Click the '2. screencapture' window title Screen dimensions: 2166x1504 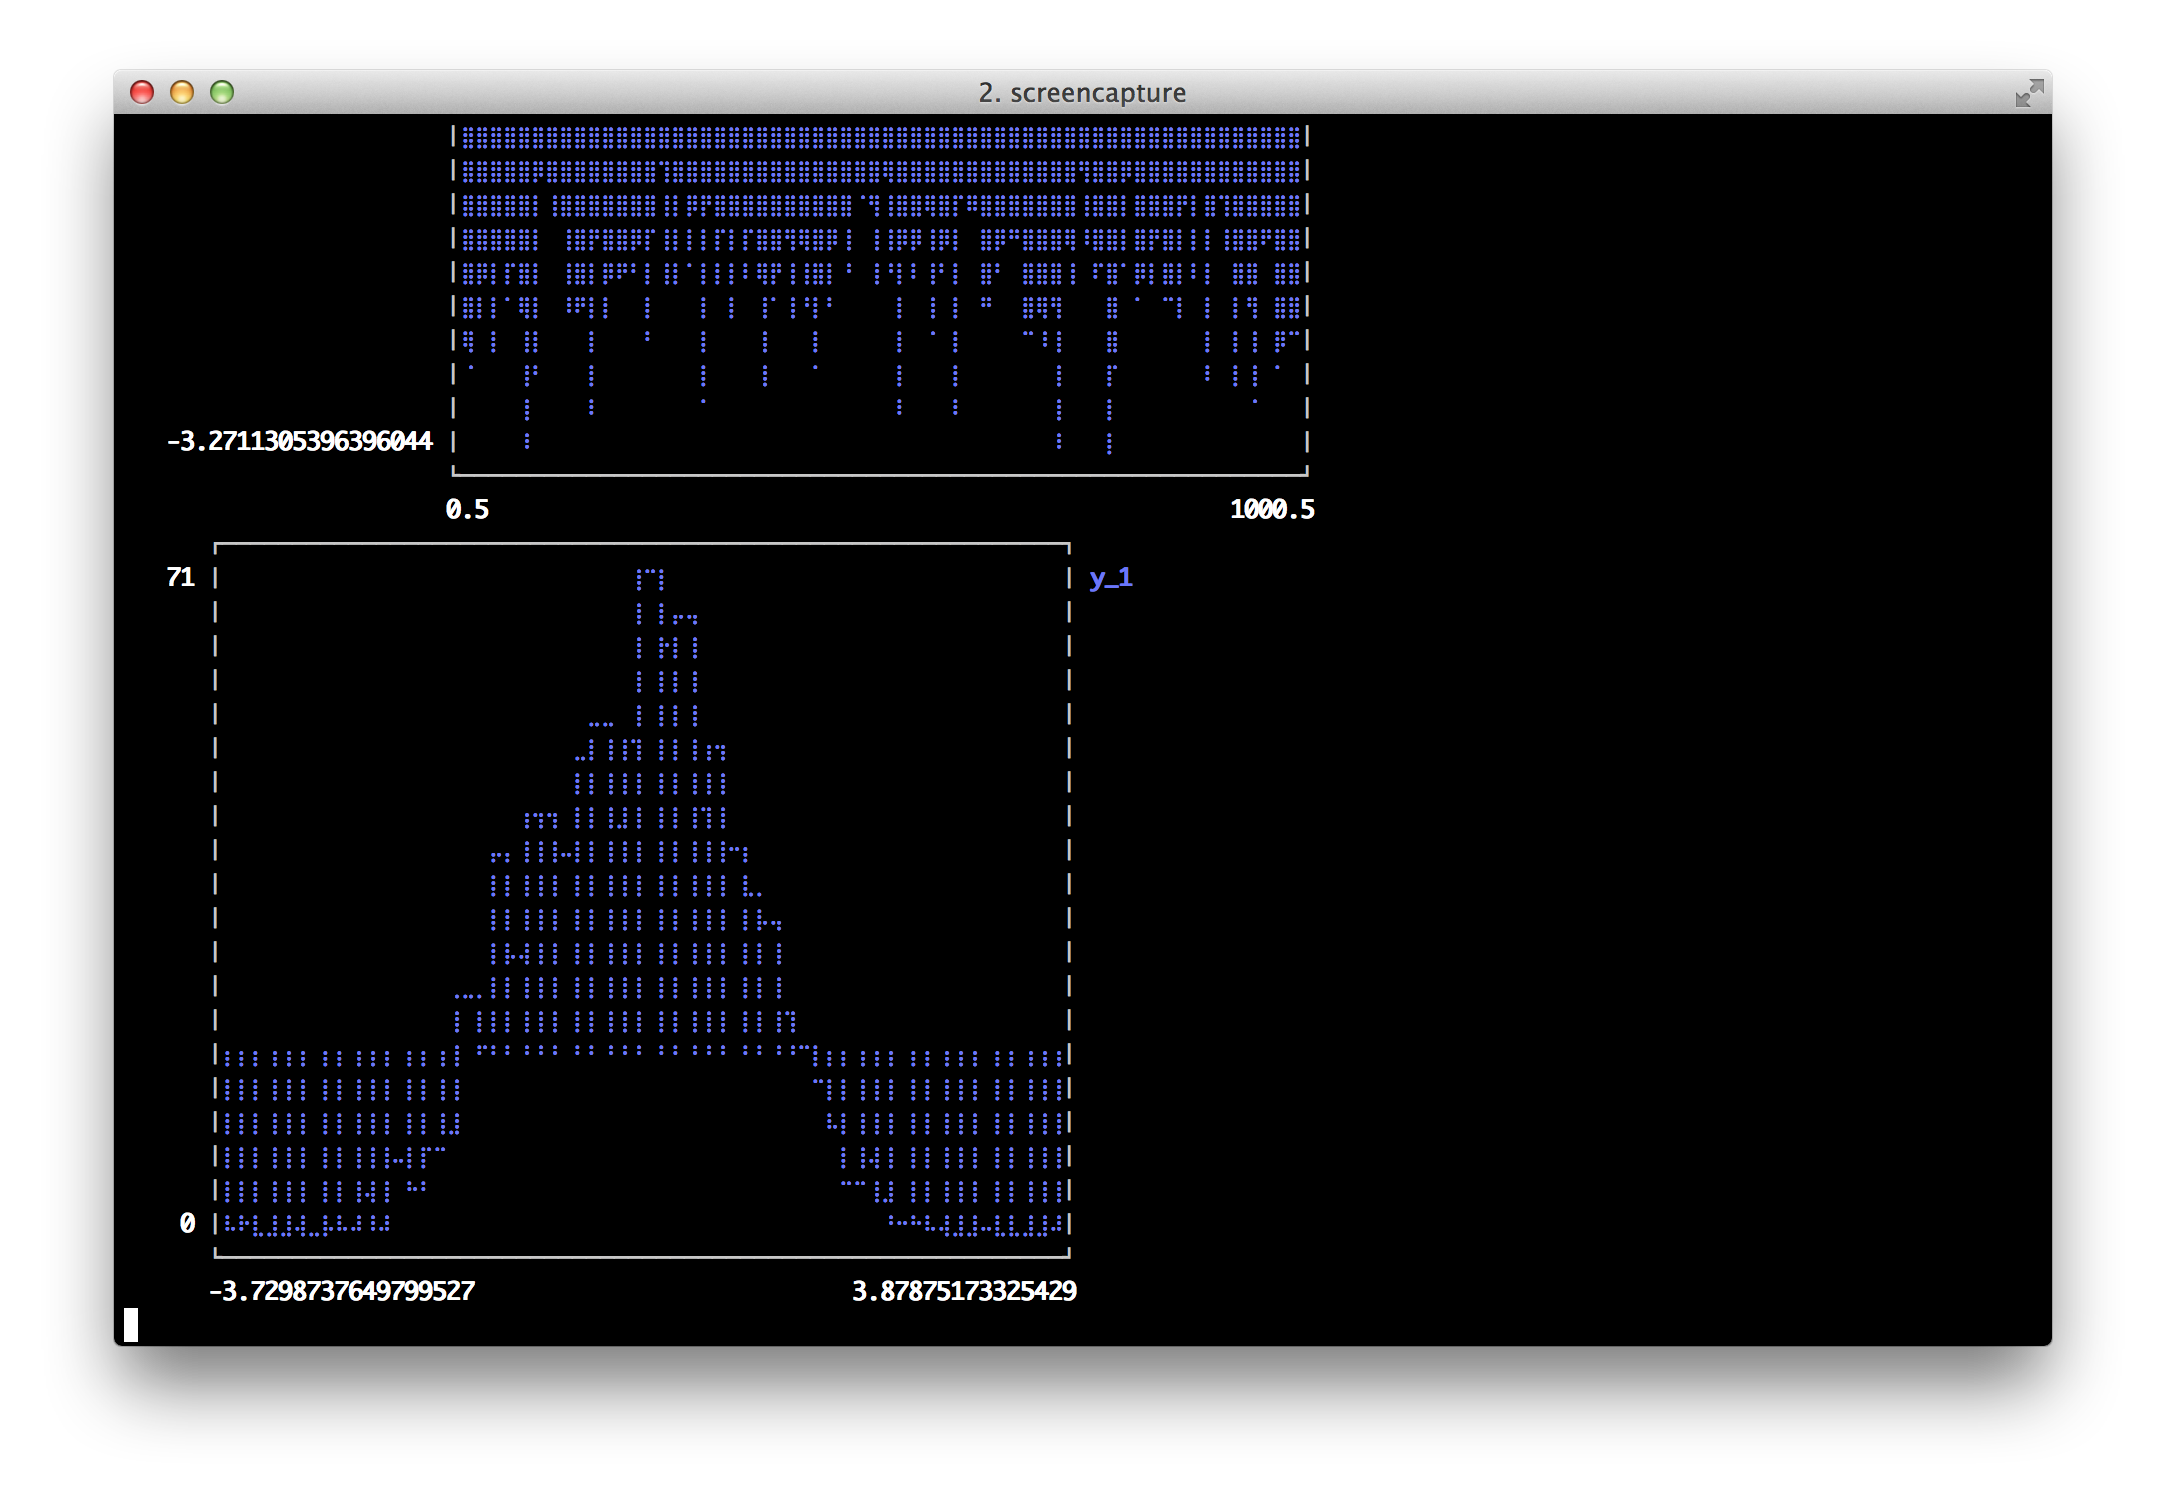(x=1082, y=93)
